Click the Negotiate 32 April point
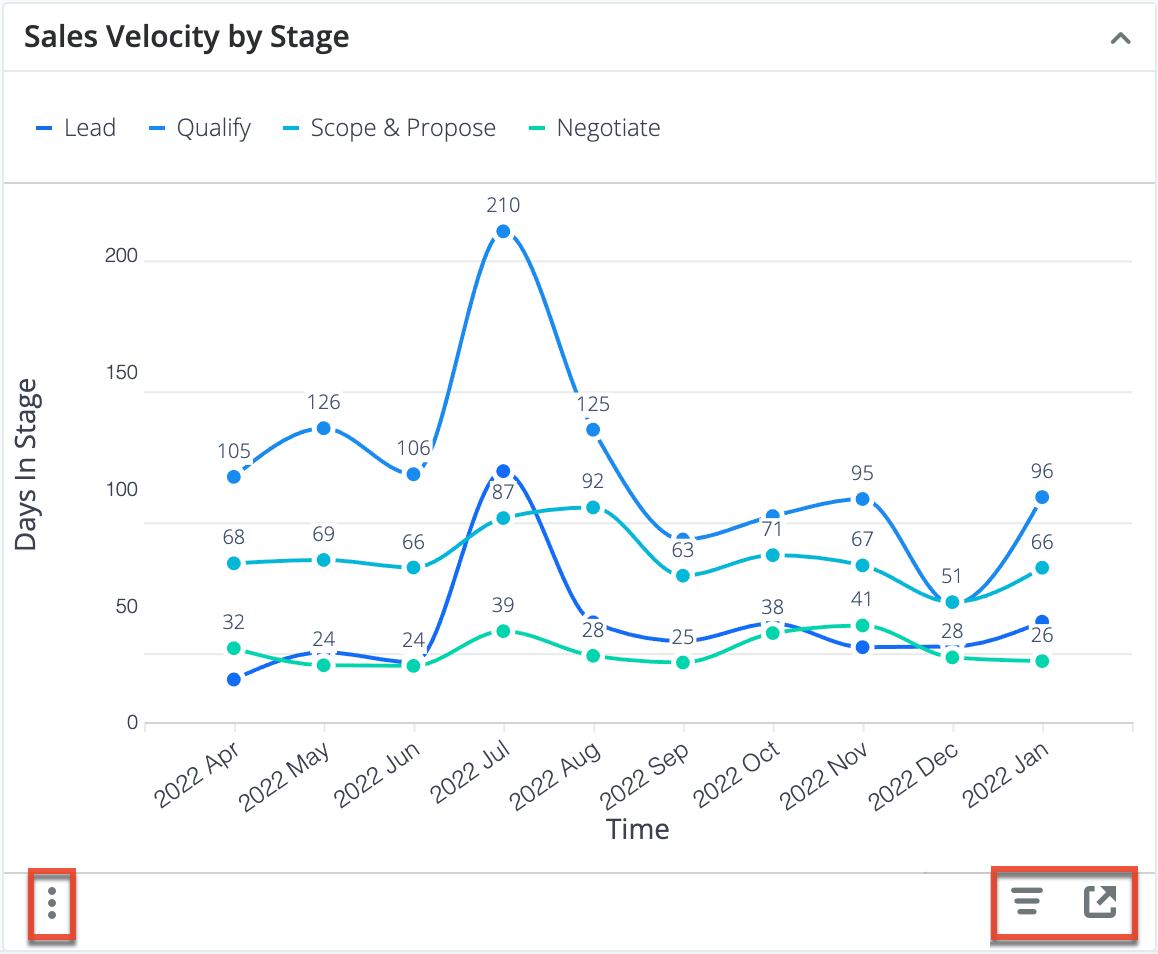This screenshot has height=954, width=1158. pyautogui.click(x=234, y=648)
